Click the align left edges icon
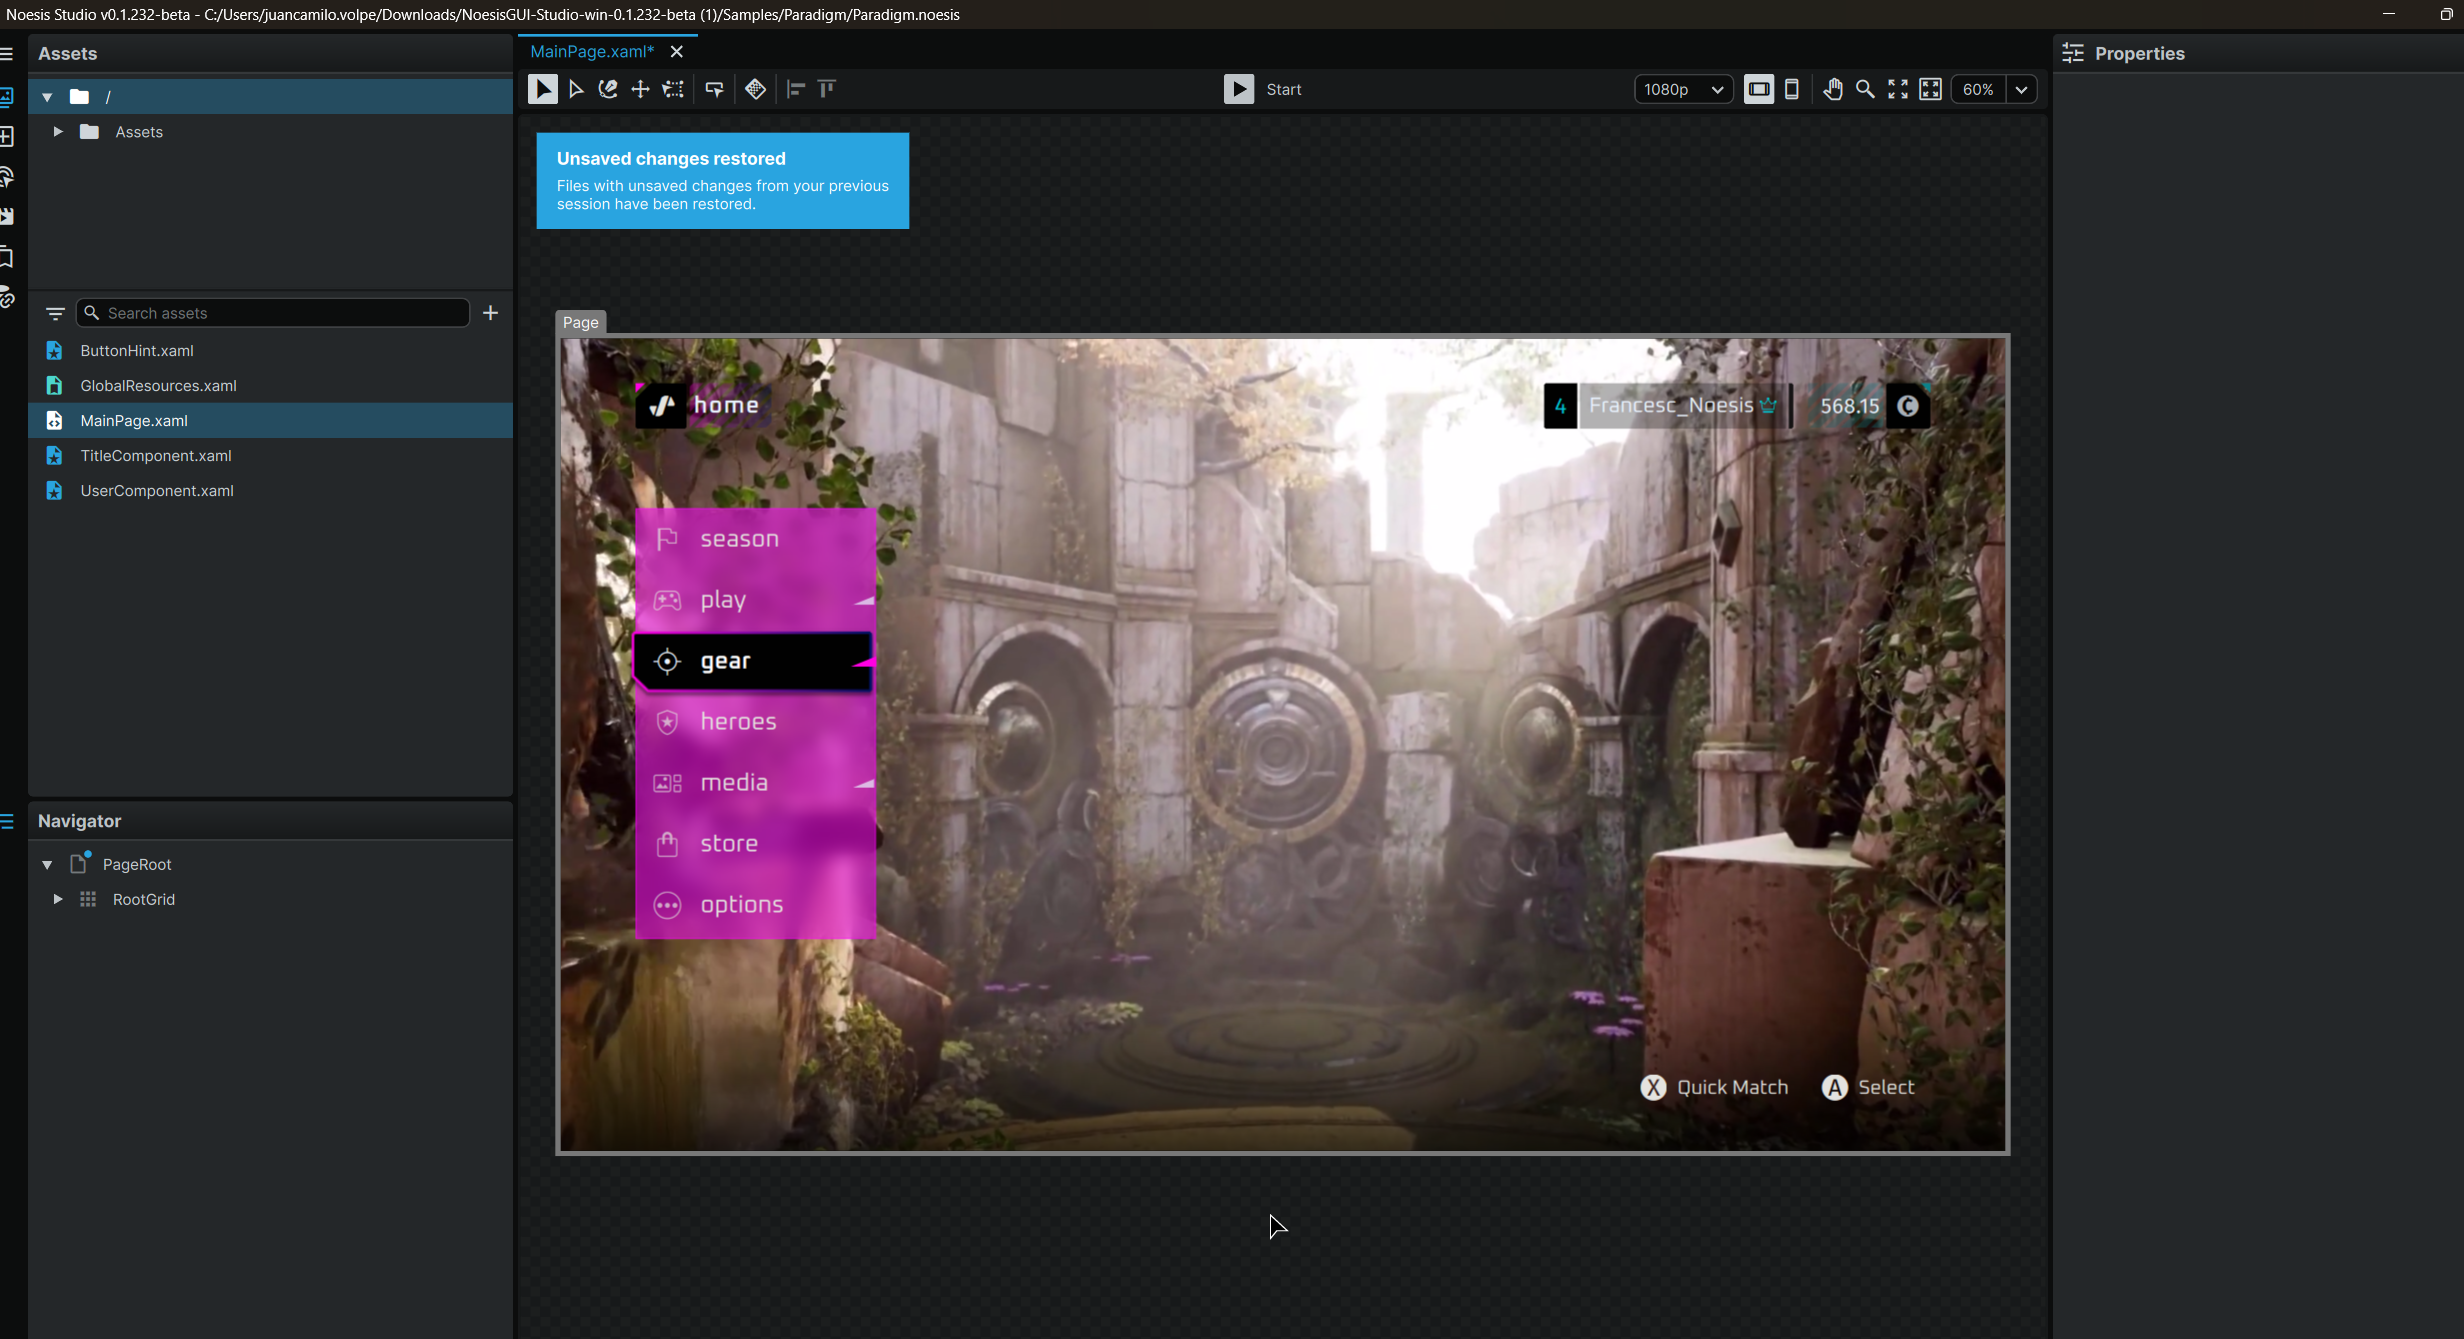This screenshot has height=1339, width=2464. [796, 89]
